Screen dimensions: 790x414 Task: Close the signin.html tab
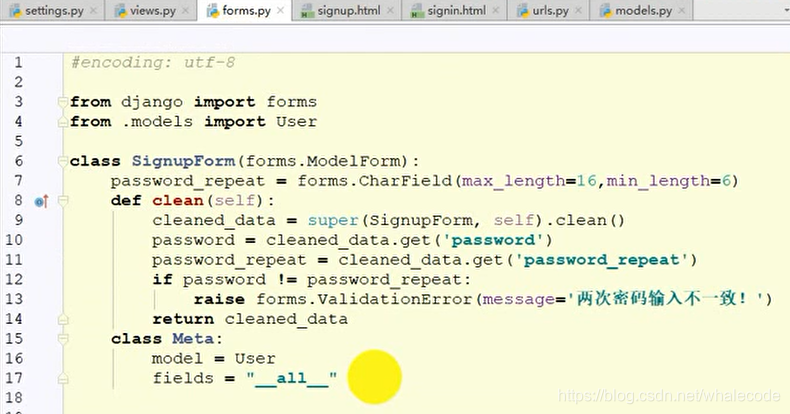(x=496, y=11)
